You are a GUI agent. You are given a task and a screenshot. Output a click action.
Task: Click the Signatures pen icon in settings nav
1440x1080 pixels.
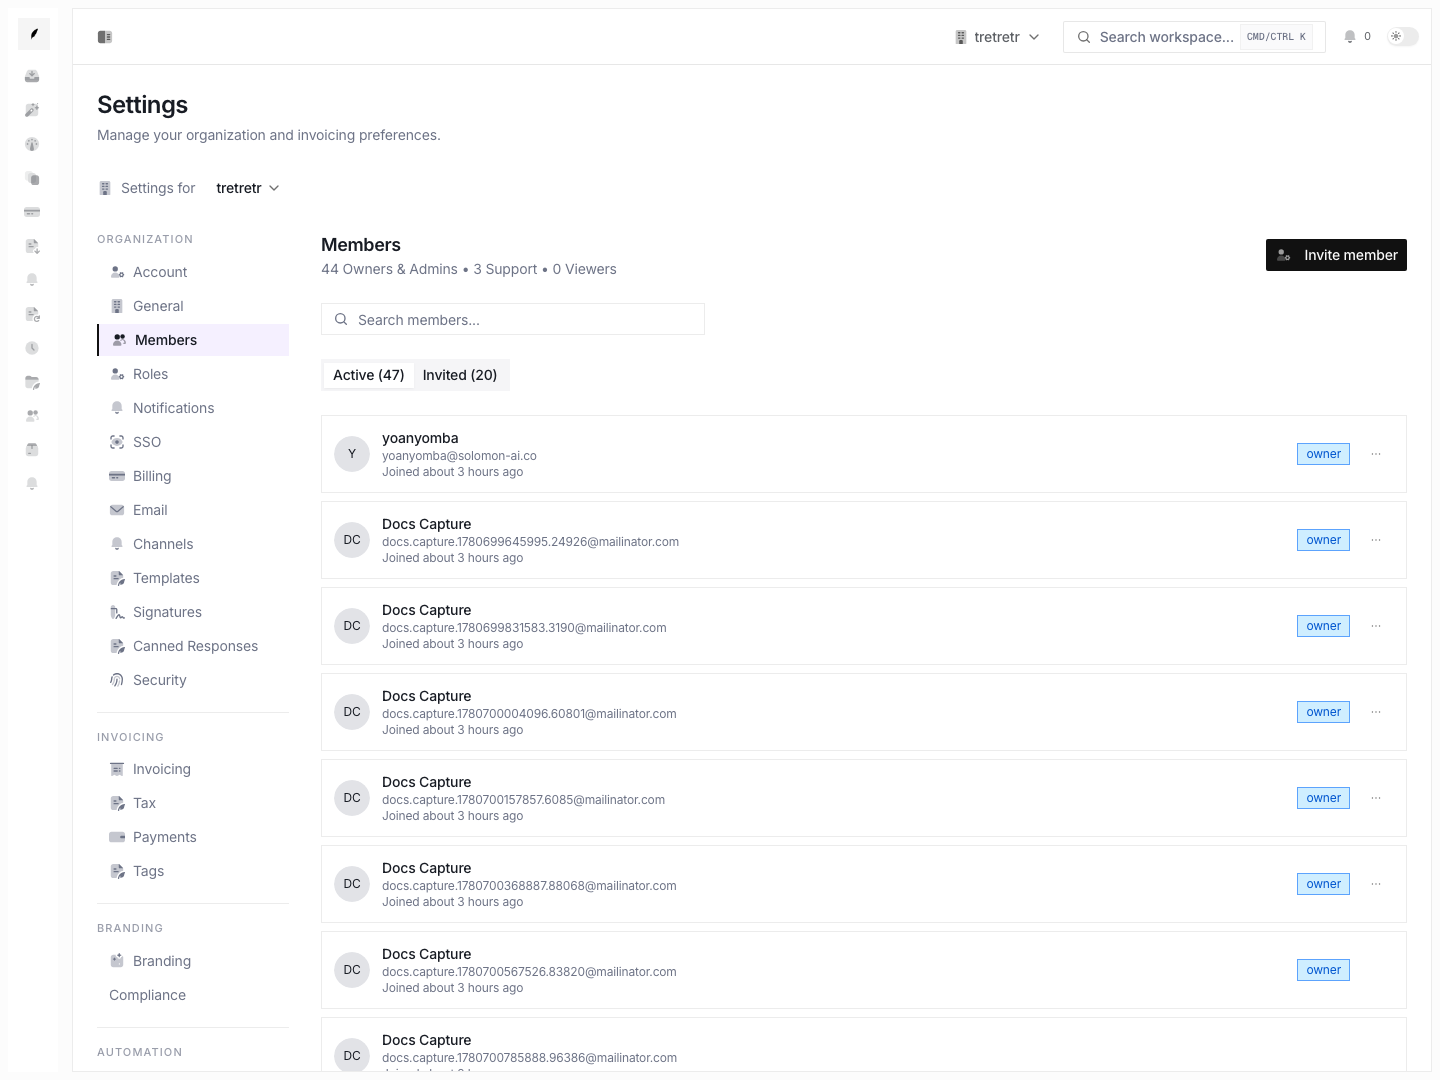117,612
